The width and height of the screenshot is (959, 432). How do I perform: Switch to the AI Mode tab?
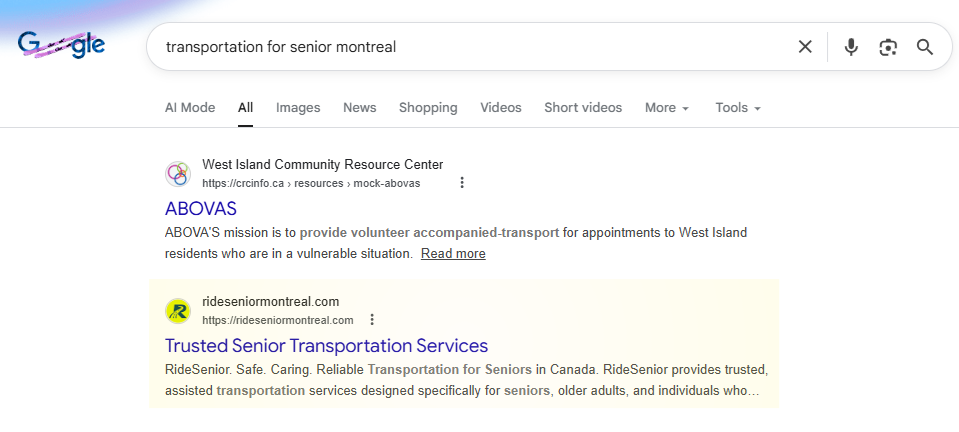(x=190, y=108)
